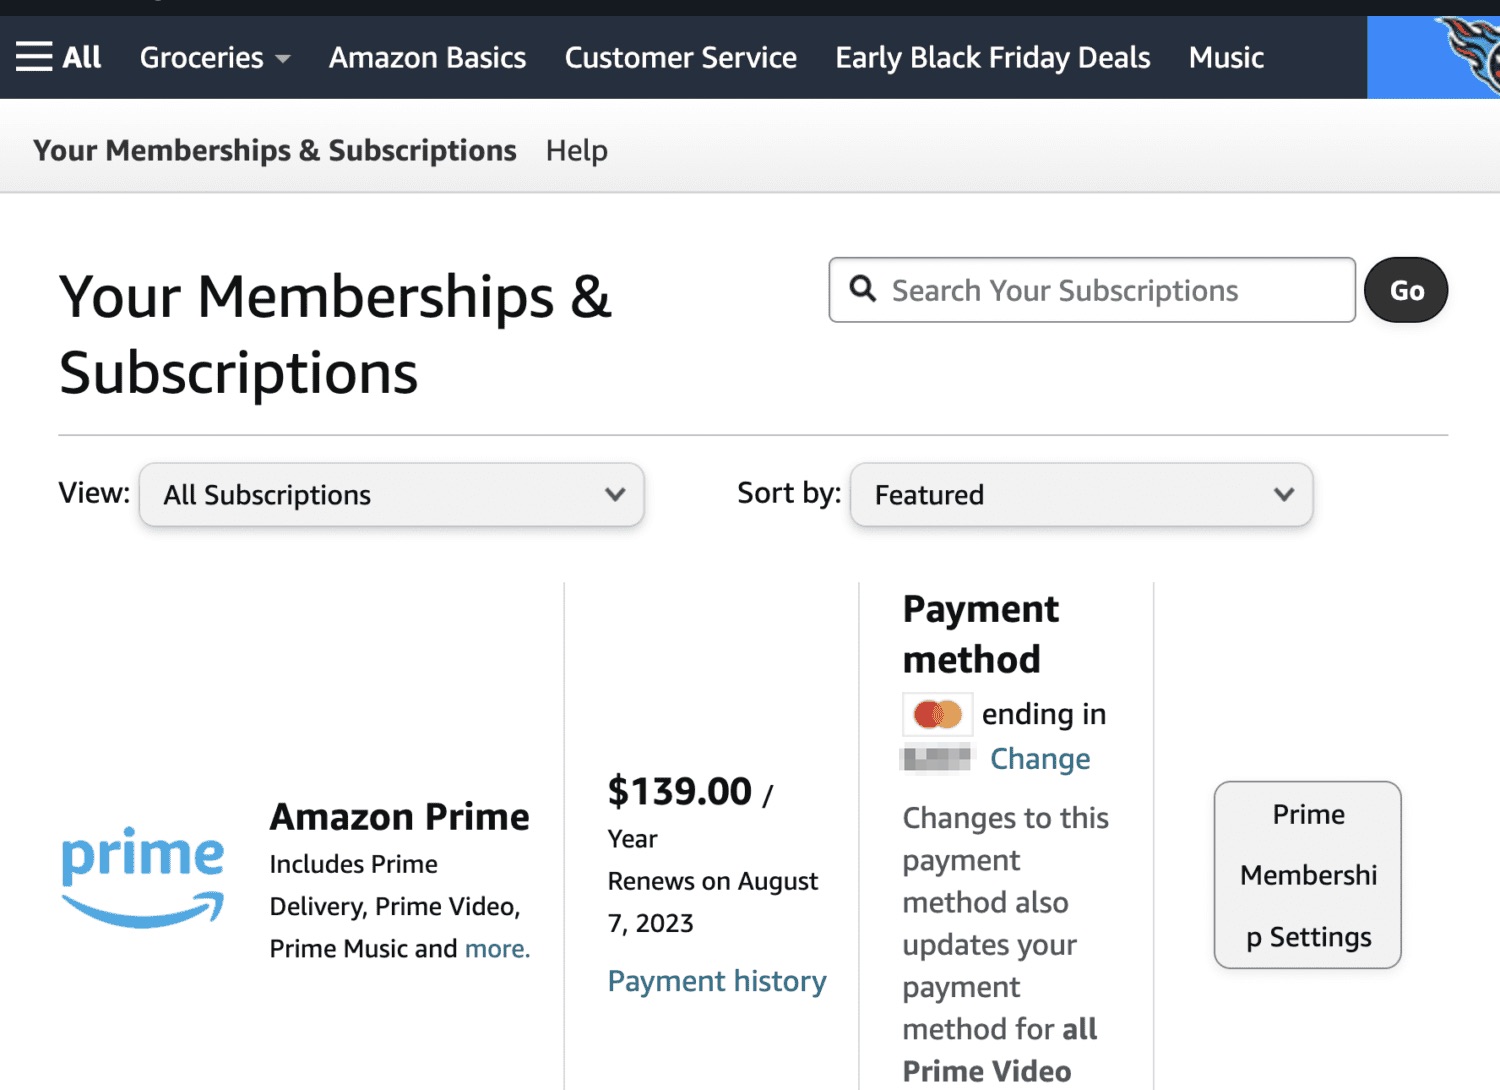The image size is (1500, 1090).
Task: Click the Search Your Subscriptions field
Action: point(1090,290)
